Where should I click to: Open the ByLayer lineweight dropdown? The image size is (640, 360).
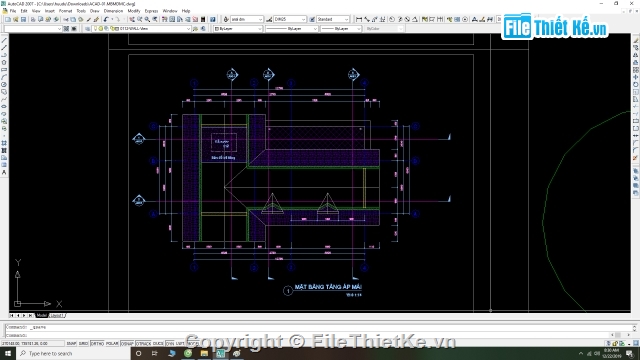[341, 29]
